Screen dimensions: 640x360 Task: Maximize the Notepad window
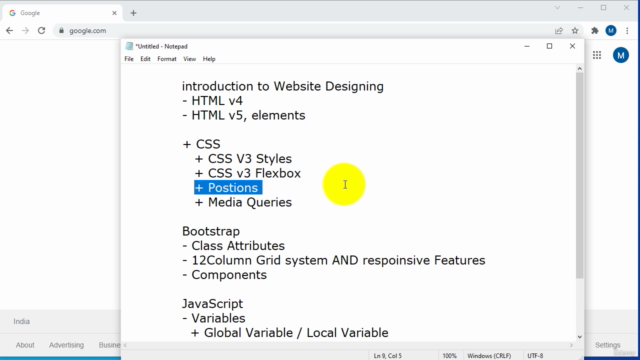[549, 46]
